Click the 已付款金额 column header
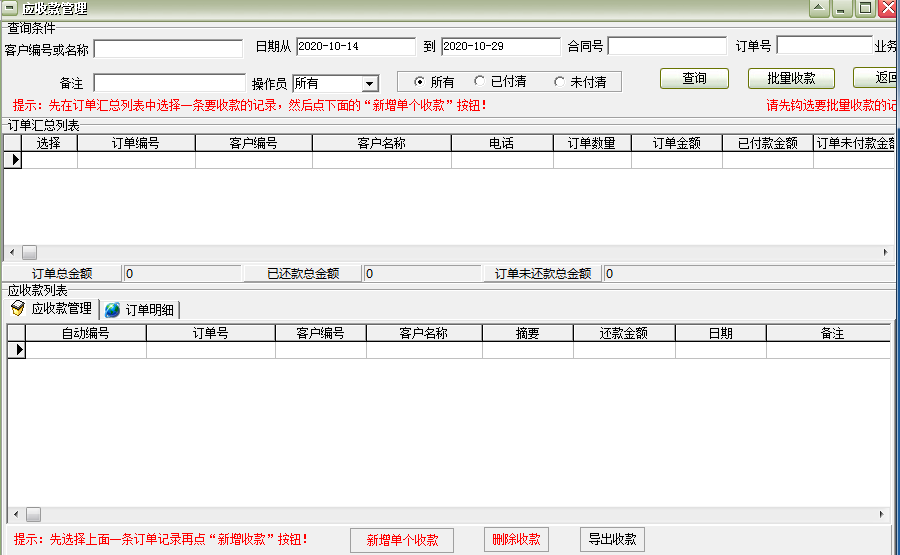Viewport: 900px width, 555px height. click(768, 143)
